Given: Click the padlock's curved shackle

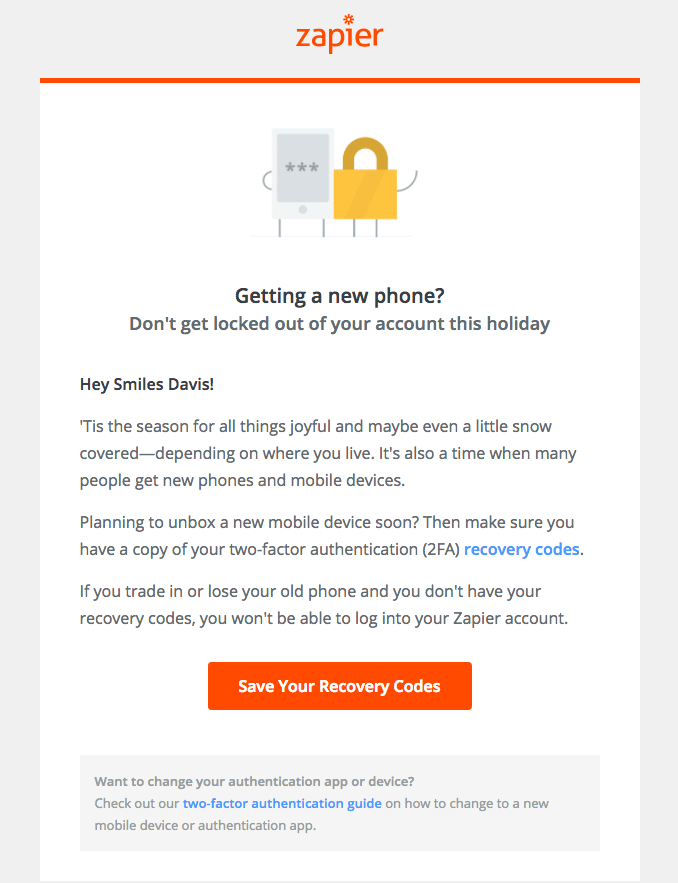Looking at the screenshot, I should (365, 154).
